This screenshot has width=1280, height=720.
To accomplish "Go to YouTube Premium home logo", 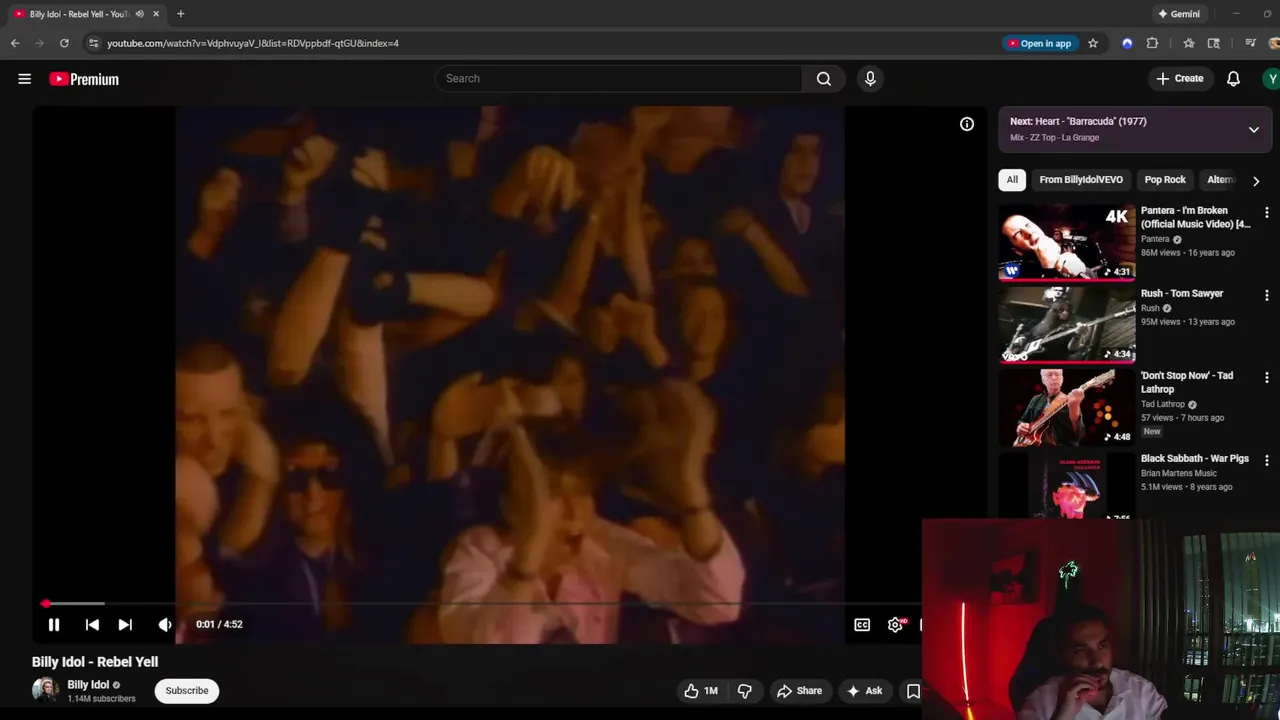I will pyautogui.click(x=84, y=79).
